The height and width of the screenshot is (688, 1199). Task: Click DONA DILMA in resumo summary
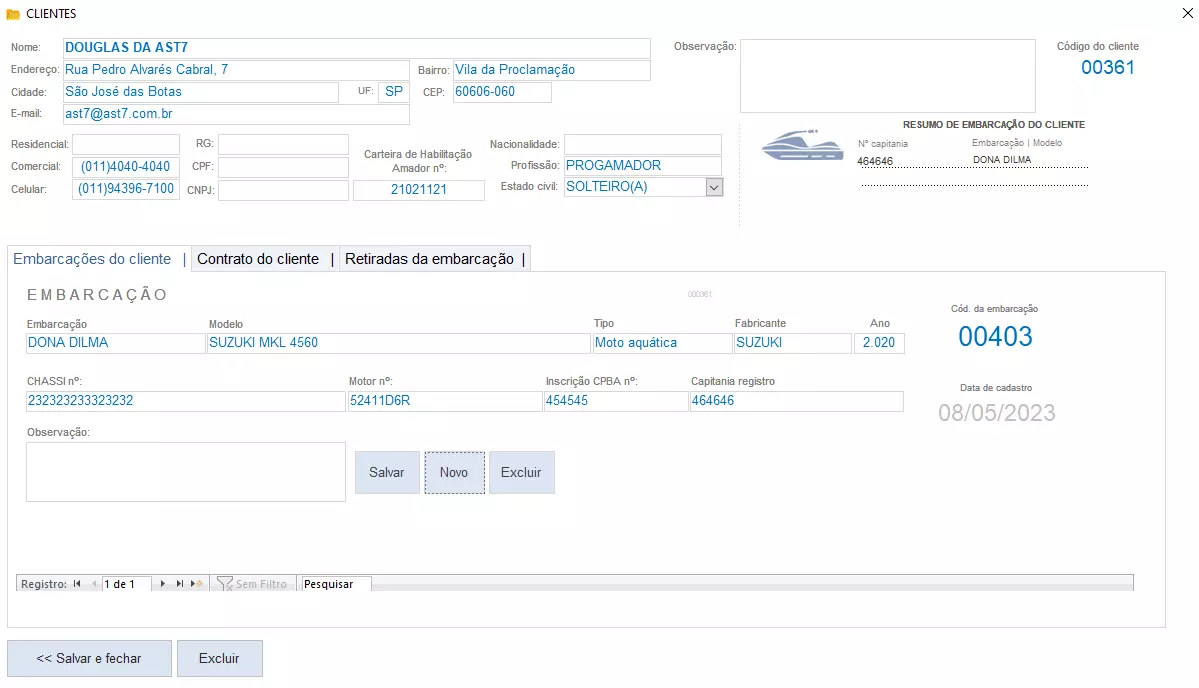tap(1002, 160)
